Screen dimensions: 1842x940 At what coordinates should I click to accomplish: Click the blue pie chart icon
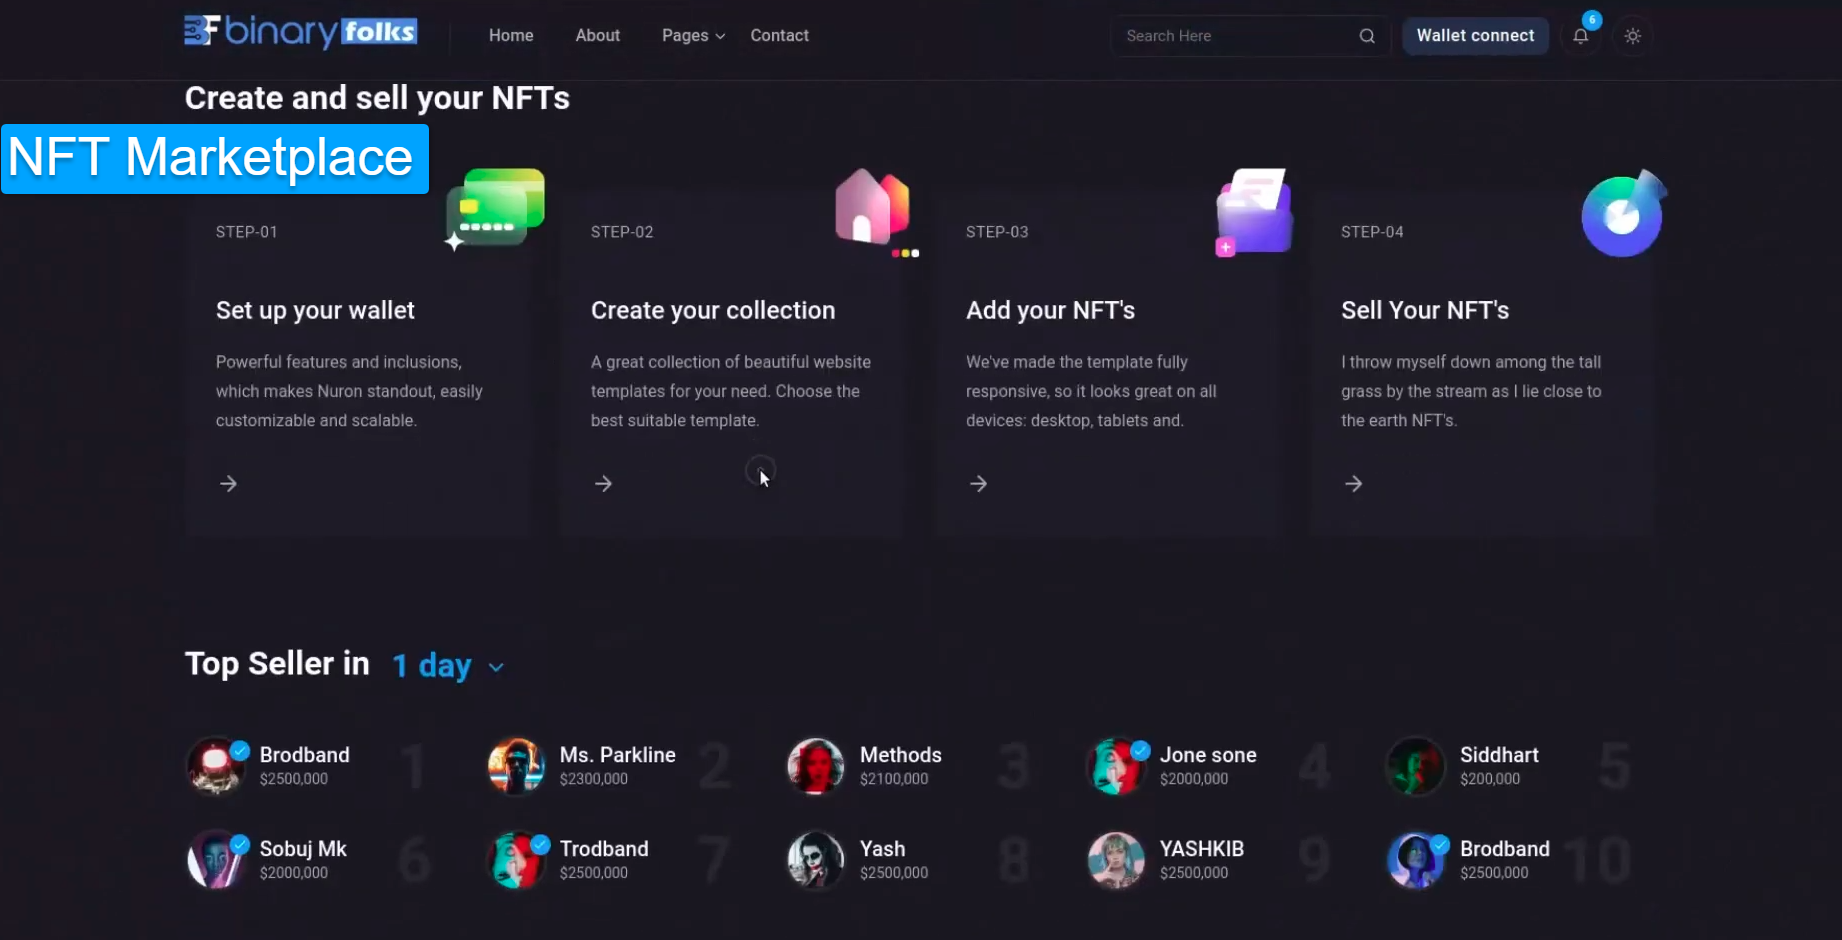point(1622,214)
